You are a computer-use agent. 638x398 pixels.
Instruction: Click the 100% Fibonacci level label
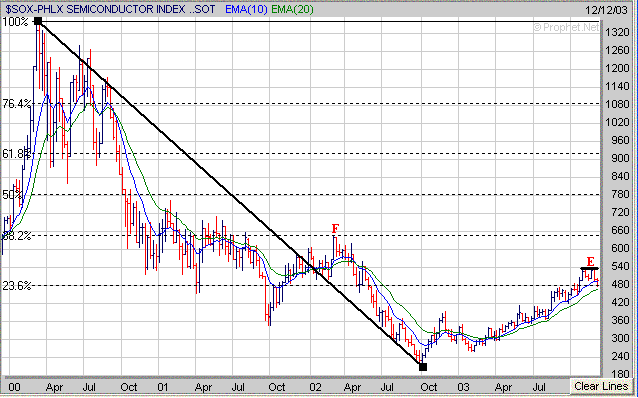tap(15, 22)
